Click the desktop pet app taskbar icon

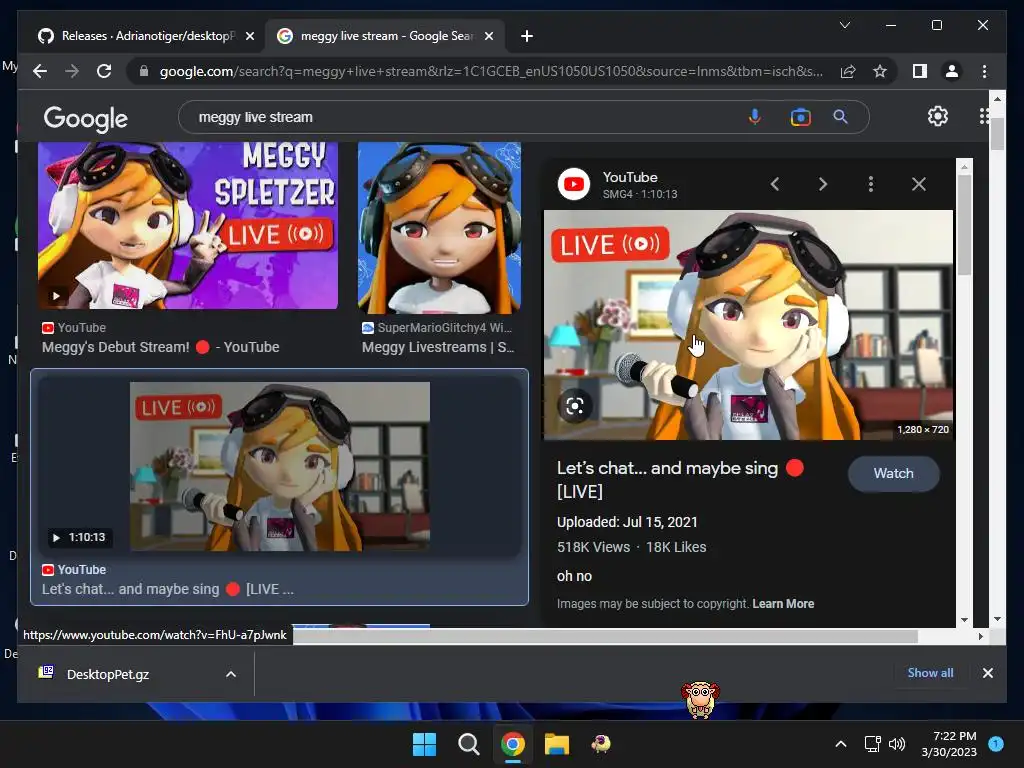click(601, 744)
